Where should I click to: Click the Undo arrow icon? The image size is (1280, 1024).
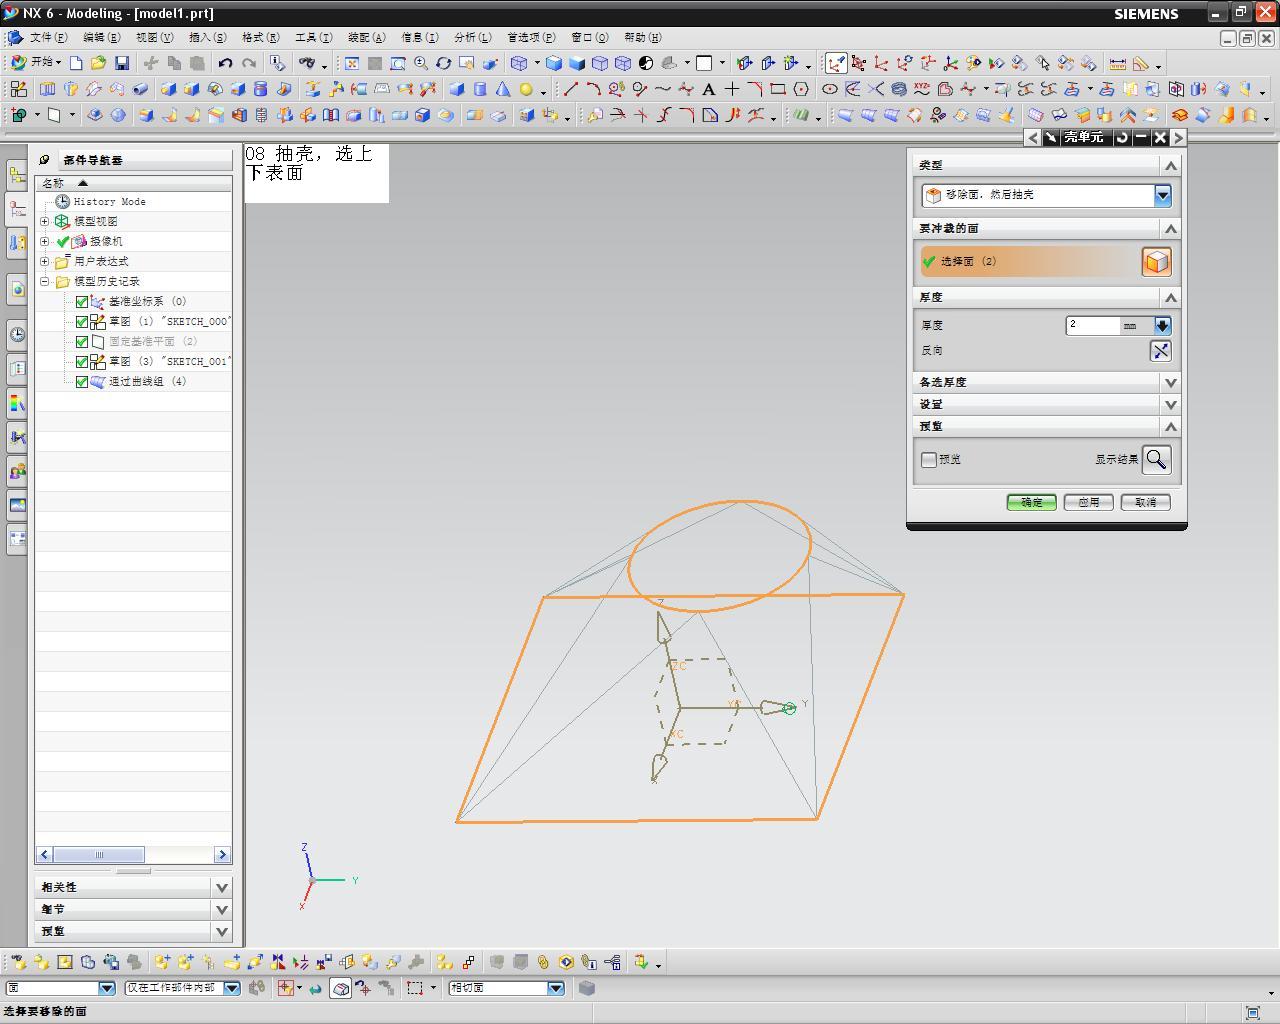pos(225,63)
